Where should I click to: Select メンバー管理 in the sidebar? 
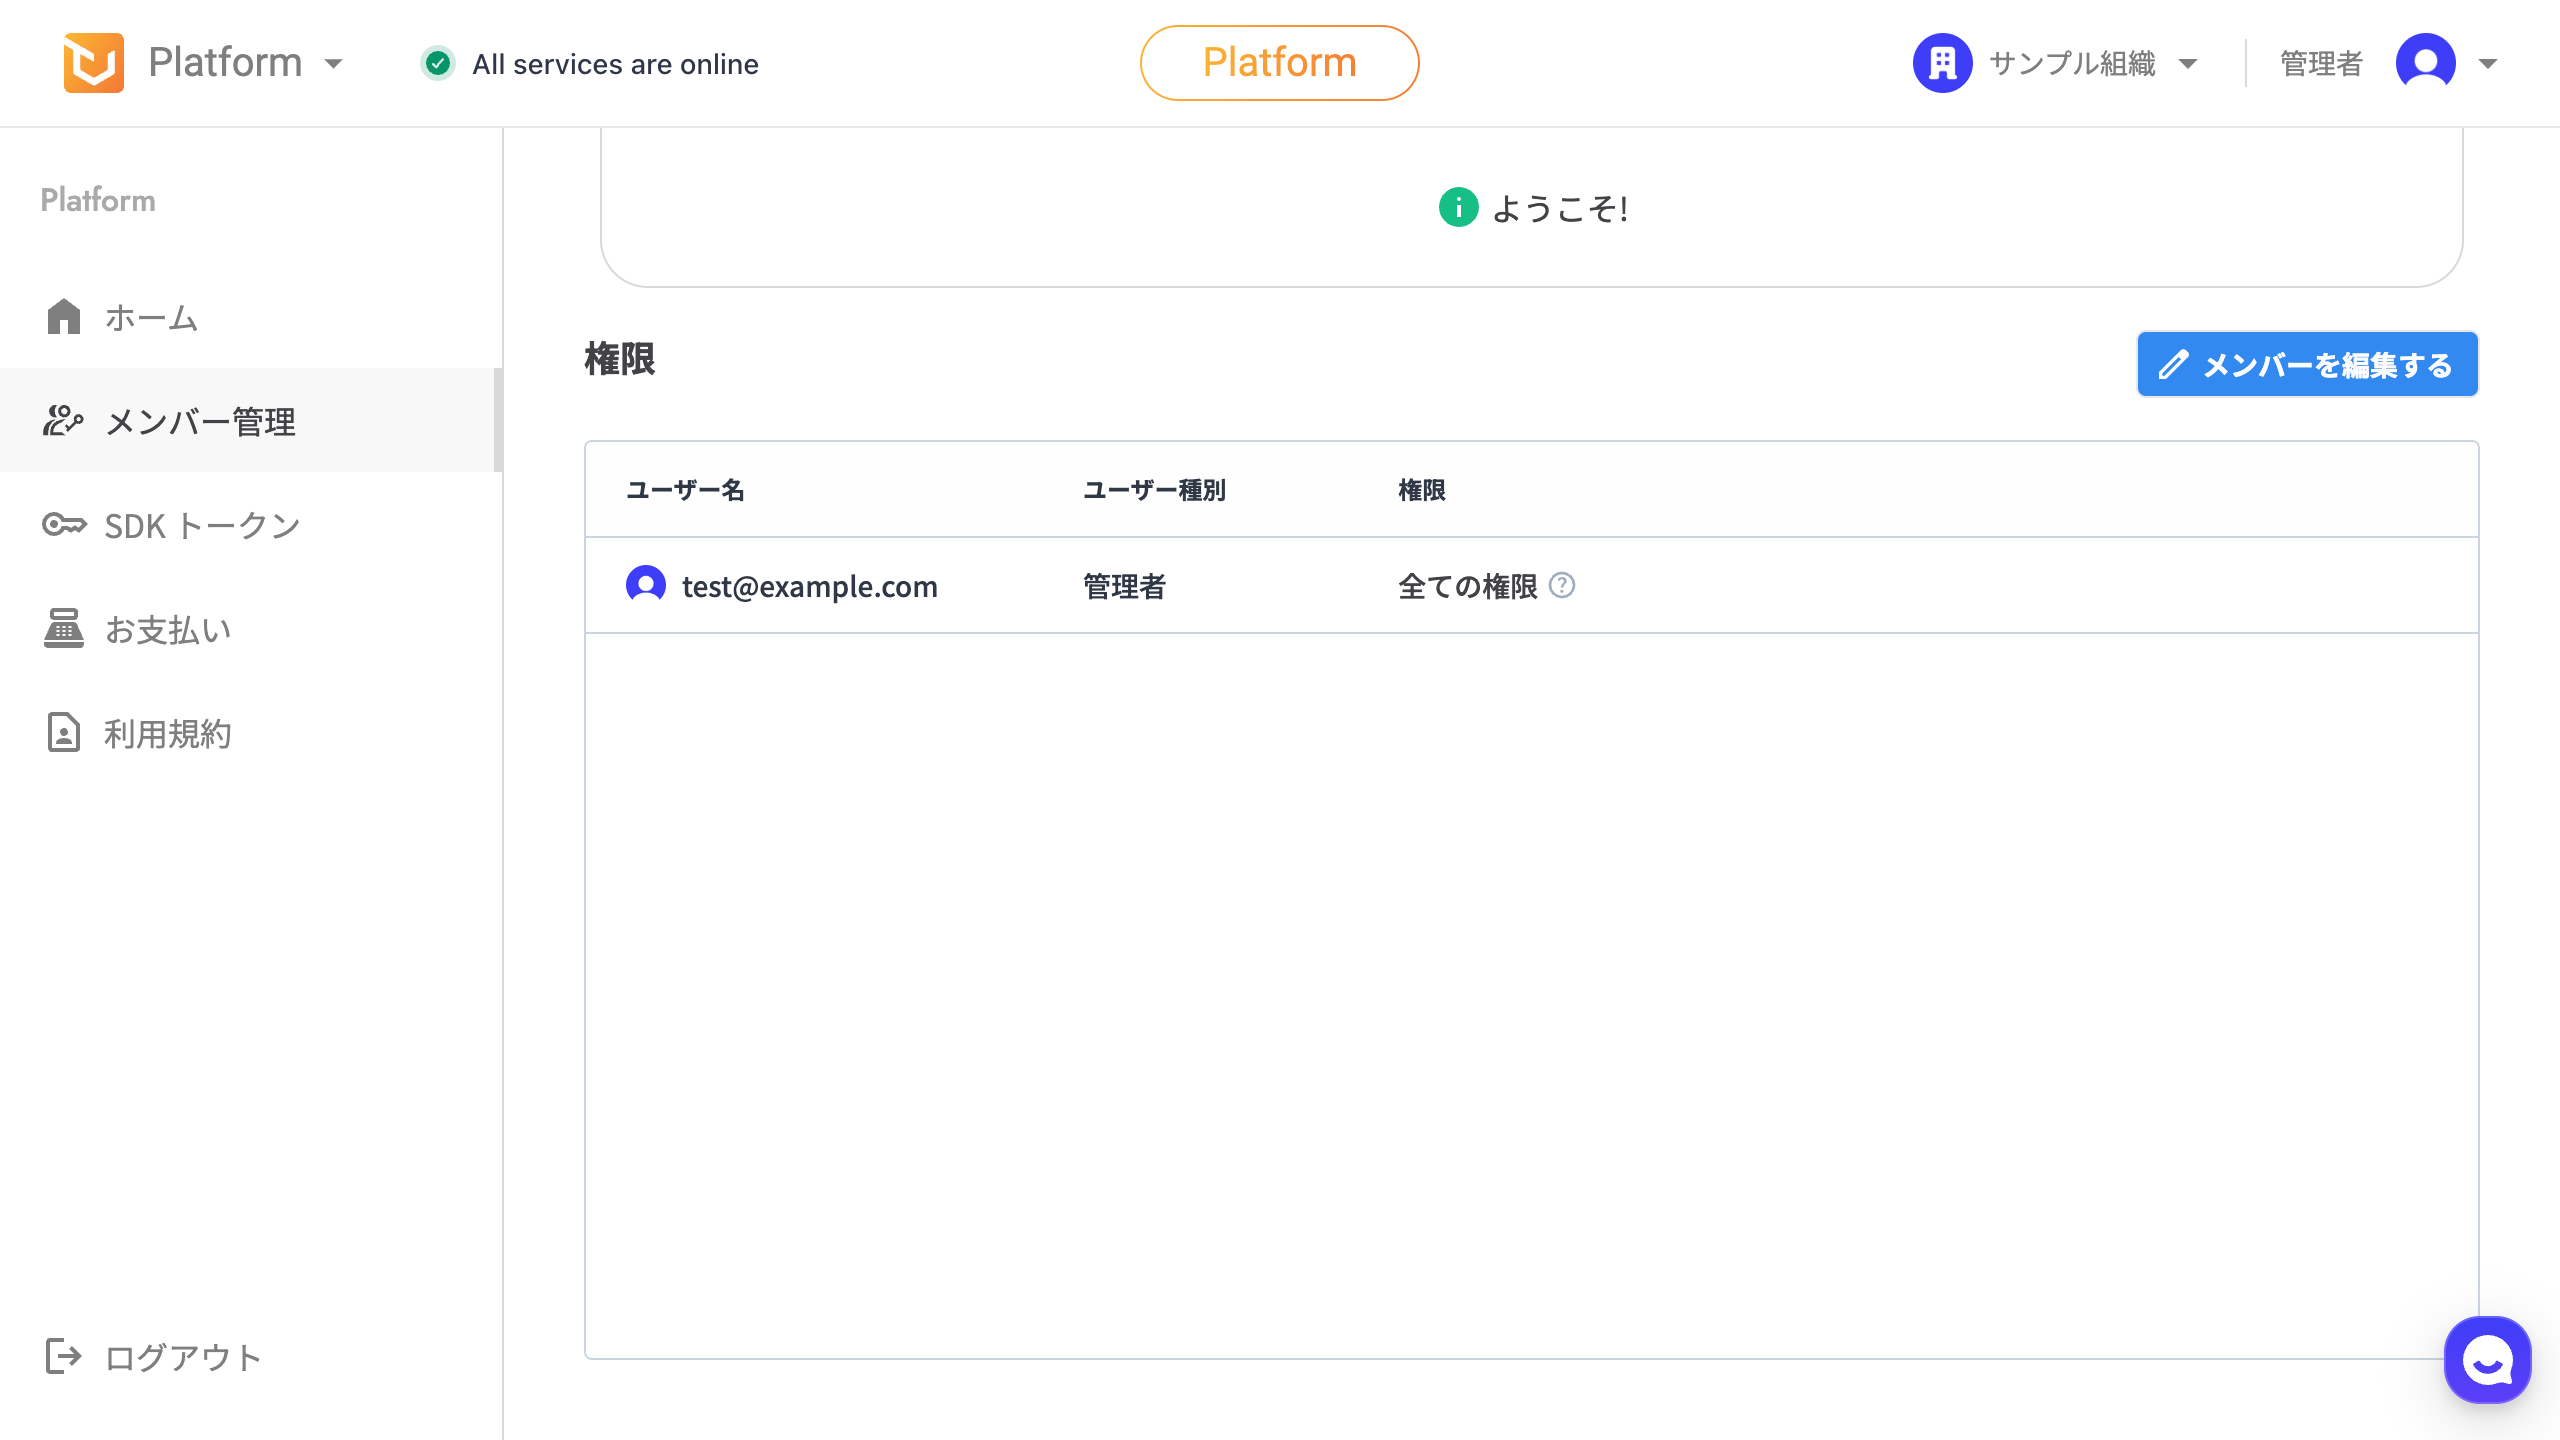pyautogui.click(x=200, y=421)
